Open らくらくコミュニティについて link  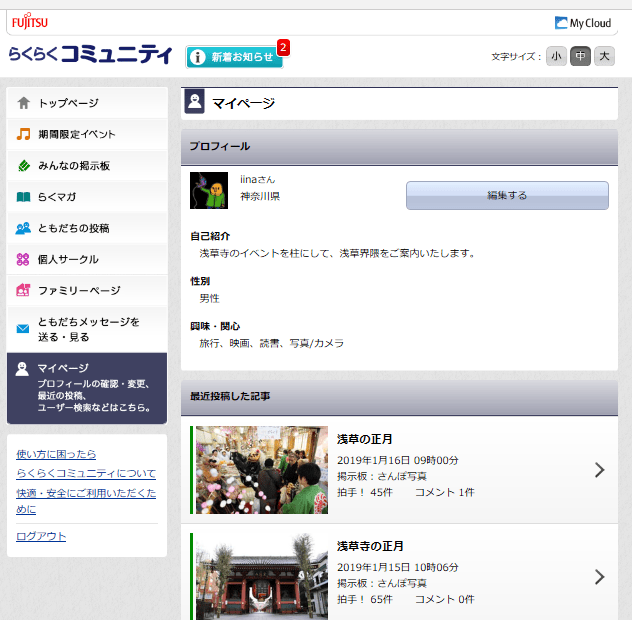coord(86,473)
